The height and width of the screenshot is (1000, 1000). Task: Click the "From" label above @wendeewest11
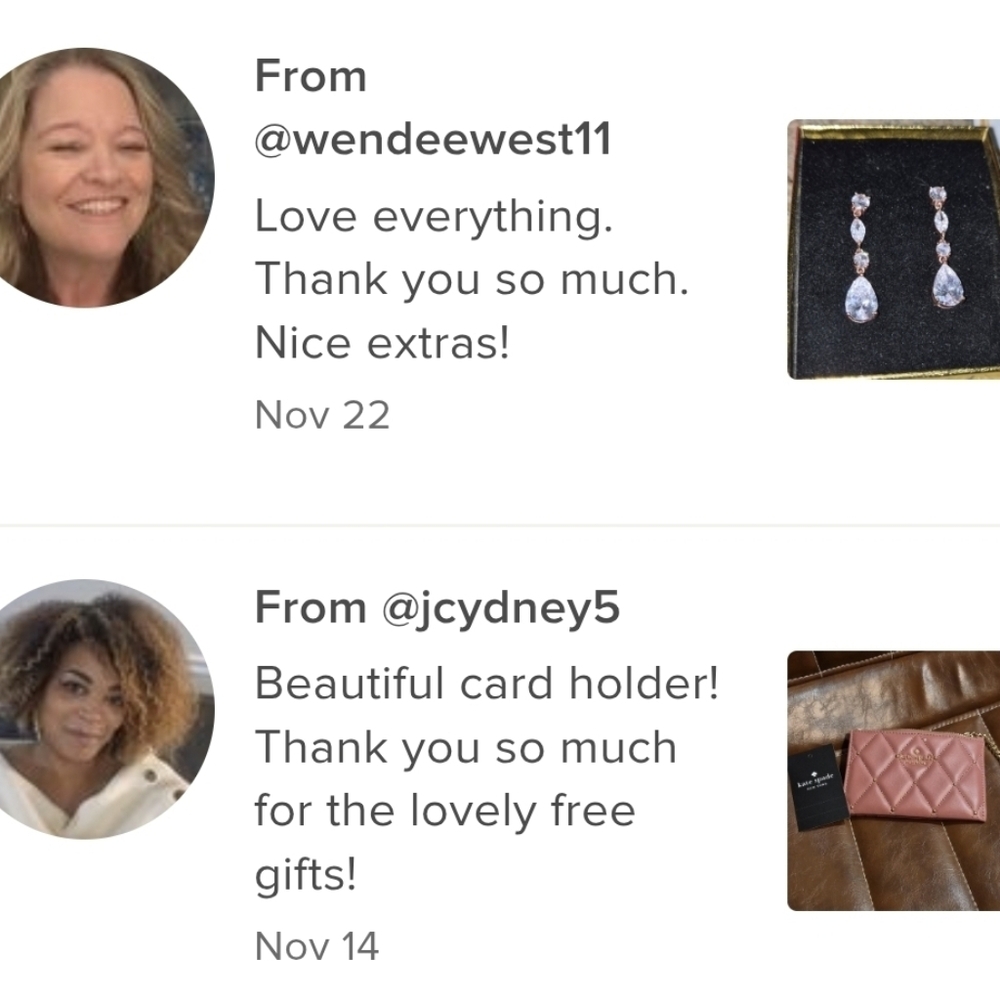point(311,76)
